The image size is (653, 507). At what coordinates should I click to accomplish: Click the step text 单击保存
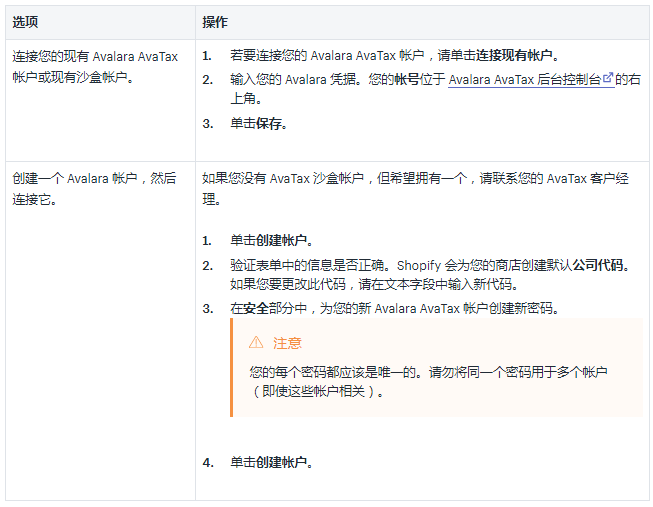pyautogui.click(x=259, y=123)
